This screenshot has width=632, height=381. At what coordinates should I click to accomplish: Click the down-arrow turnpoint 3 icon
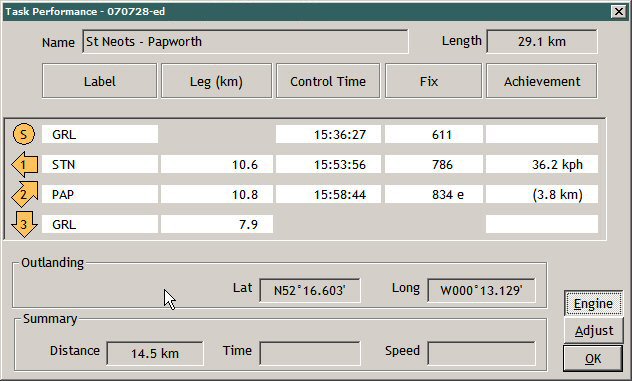coord(24,225)
